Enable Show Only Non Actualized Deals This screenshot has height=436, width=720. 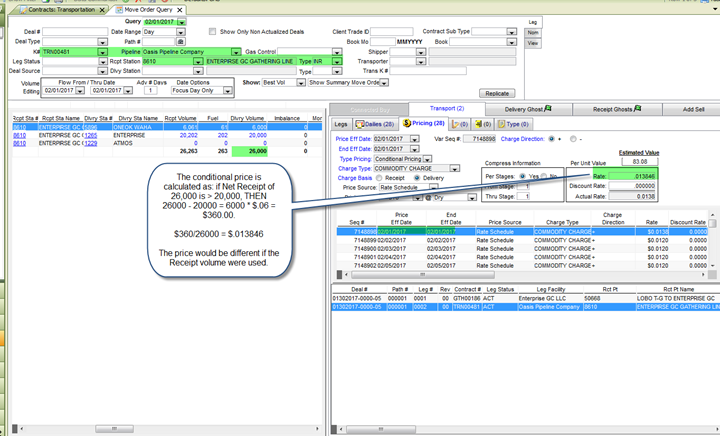point(212,32)
